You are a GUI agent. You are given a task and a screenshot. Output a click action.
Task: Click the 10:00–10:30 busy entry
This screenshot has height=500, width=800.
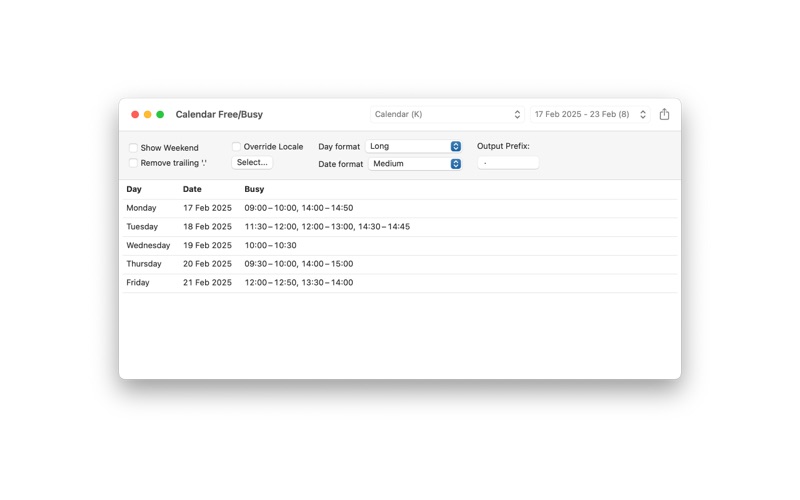(x=270, y=245)
